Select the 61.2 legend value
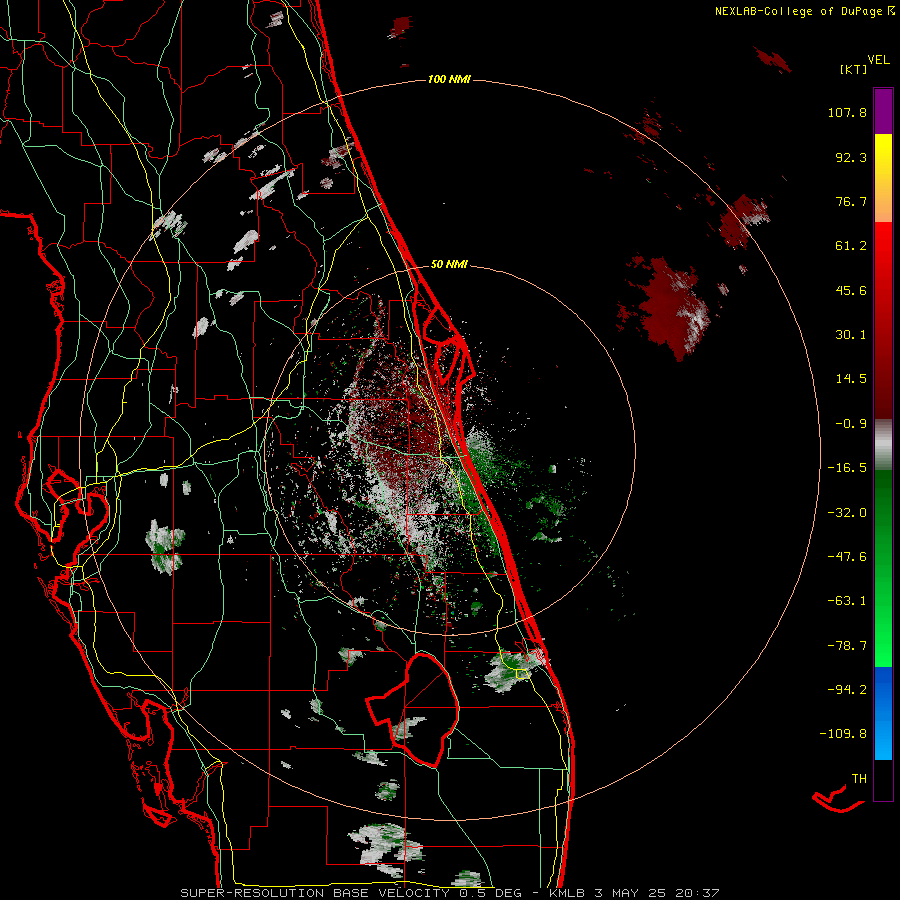The height and width of the screenshot is (900, 900). (851, 246)
